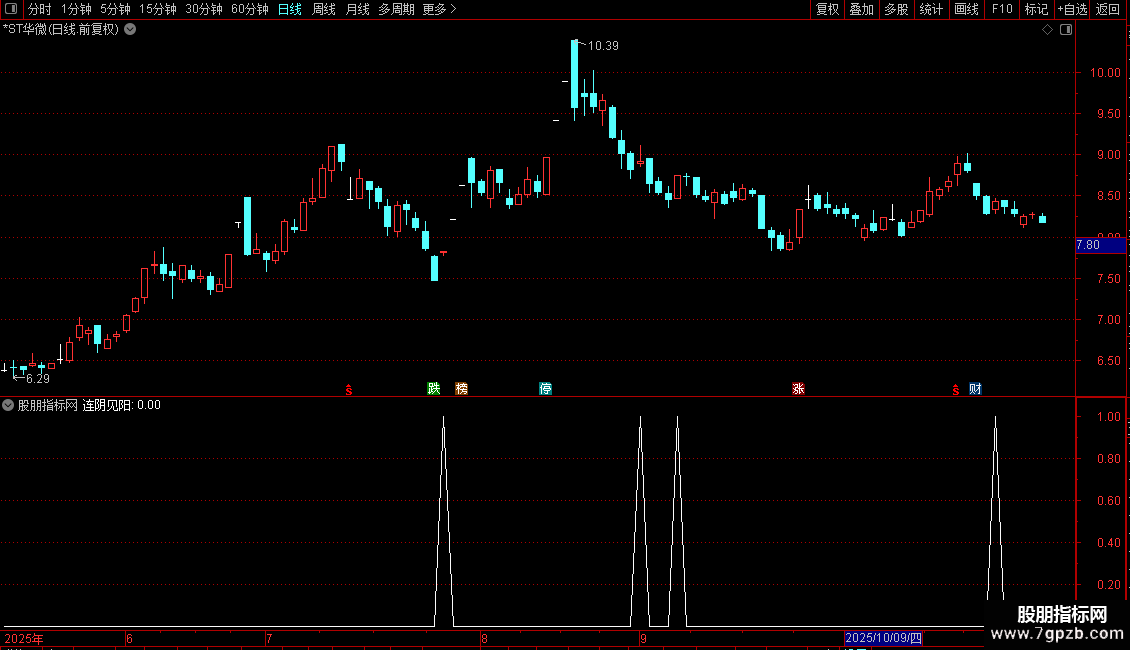Click the 6.29 low price label

tap(37, 379)
